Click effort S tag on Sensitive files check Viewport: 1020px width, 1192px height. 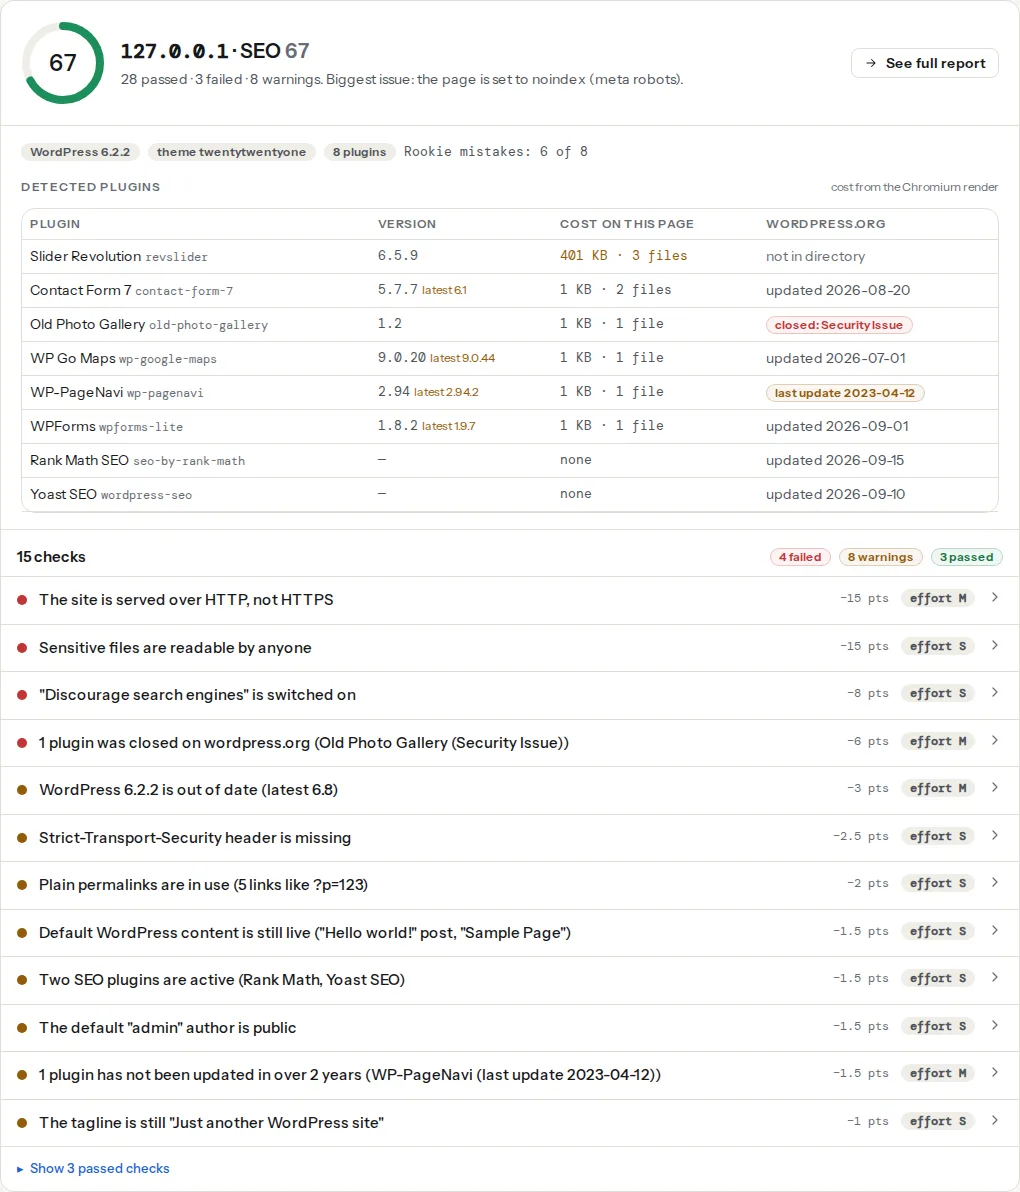[938, 646]
